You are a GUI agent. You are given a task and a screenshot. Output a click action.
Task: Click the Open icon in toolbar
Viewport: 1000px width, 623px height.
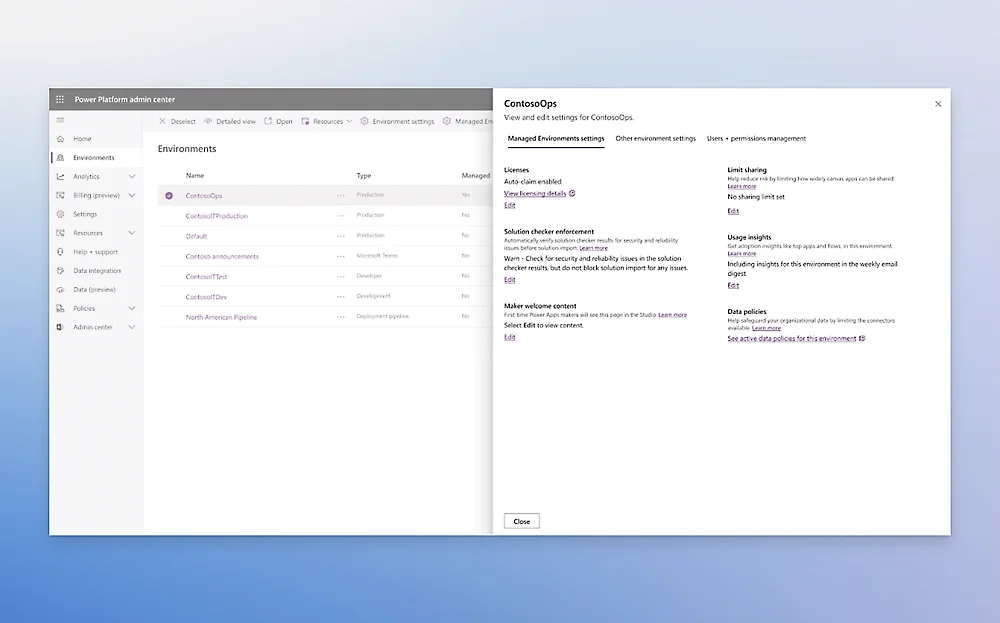point(268,121)
